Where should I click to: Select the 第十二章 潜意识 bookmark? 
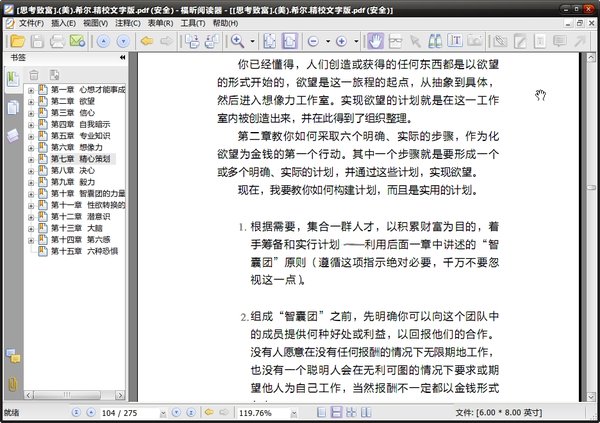point(81,216)
